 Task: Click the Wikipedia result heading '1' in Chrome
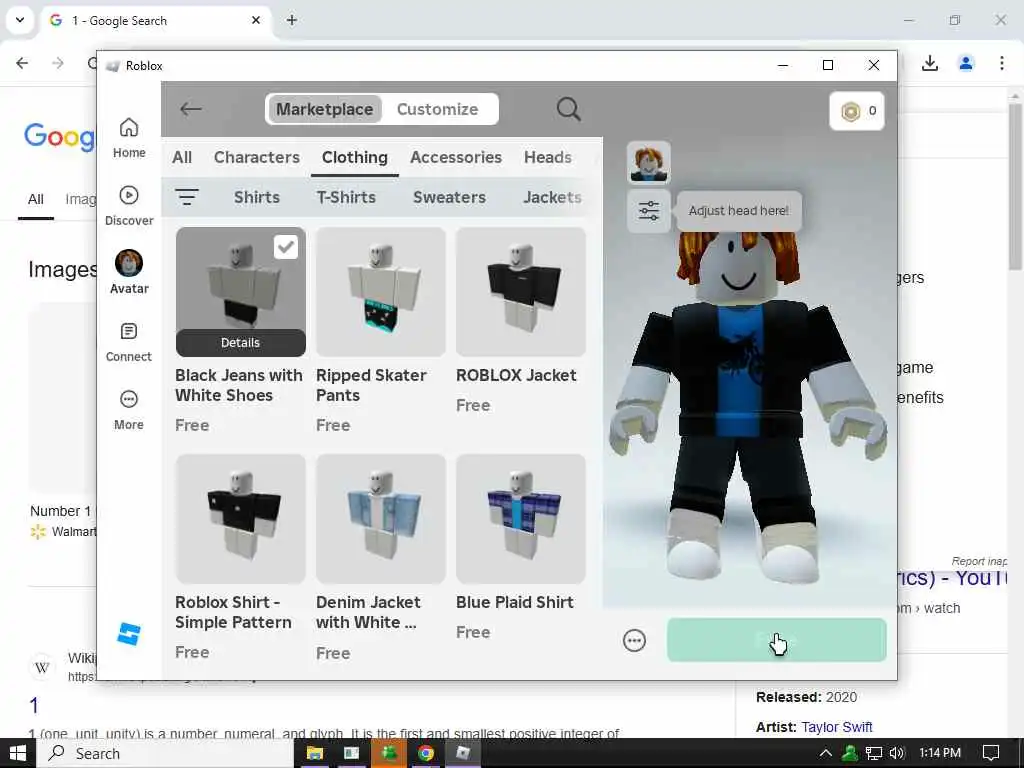click(34, 705)
